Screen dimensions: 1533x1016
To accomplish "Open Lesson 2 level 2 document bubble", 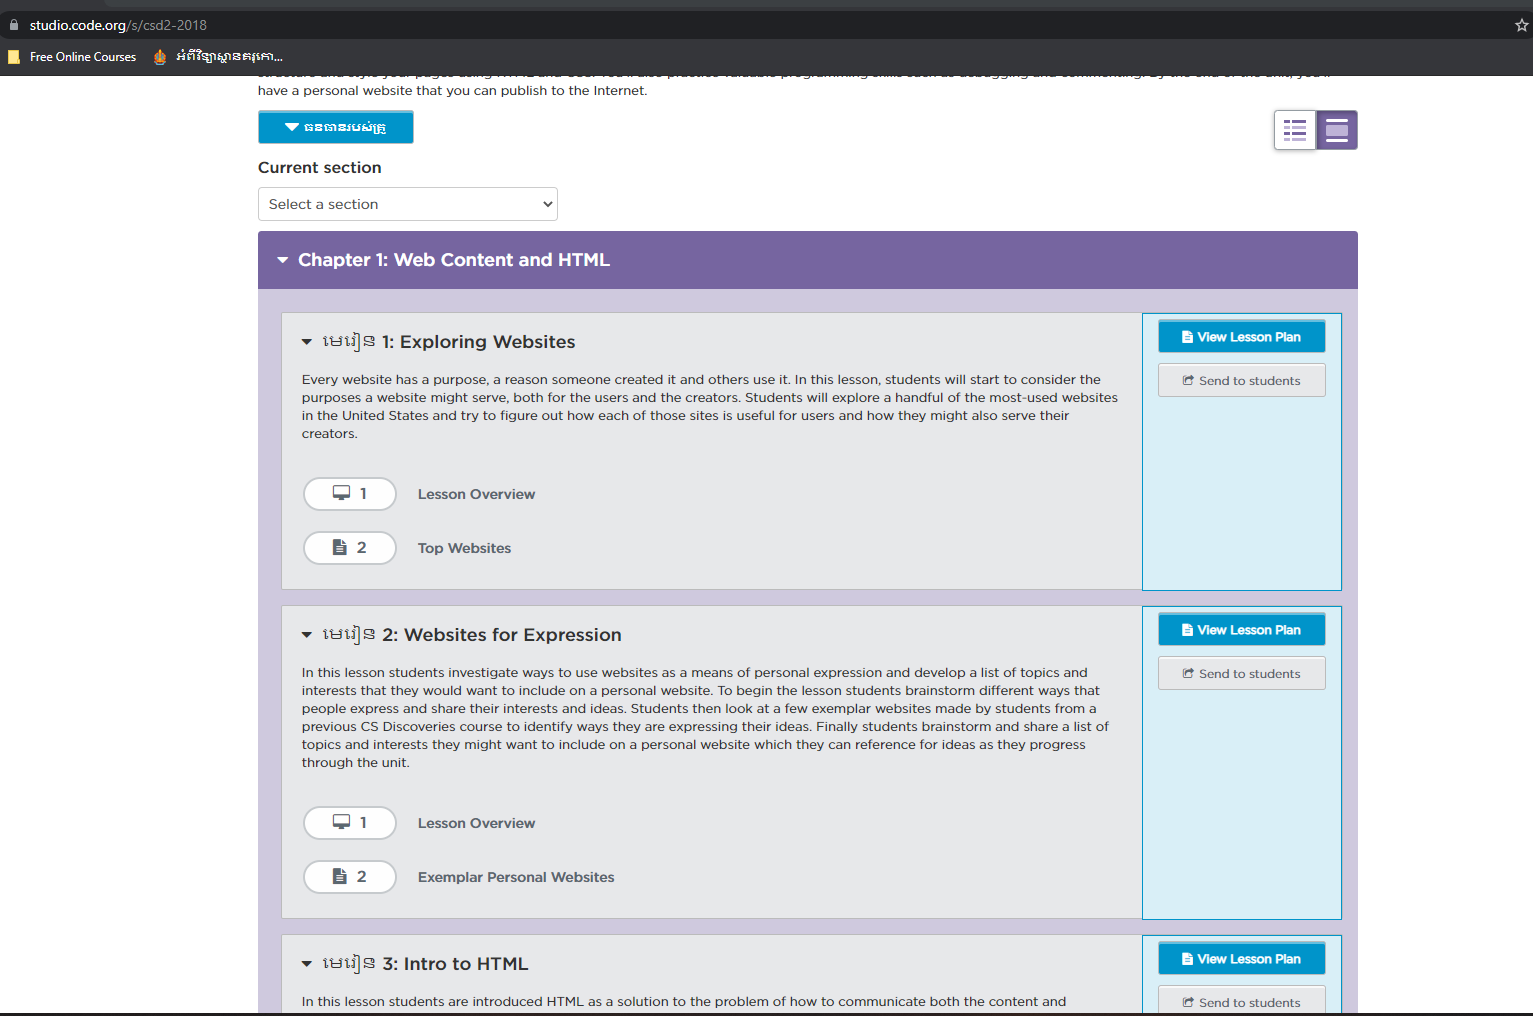I will tap(350, 877).
